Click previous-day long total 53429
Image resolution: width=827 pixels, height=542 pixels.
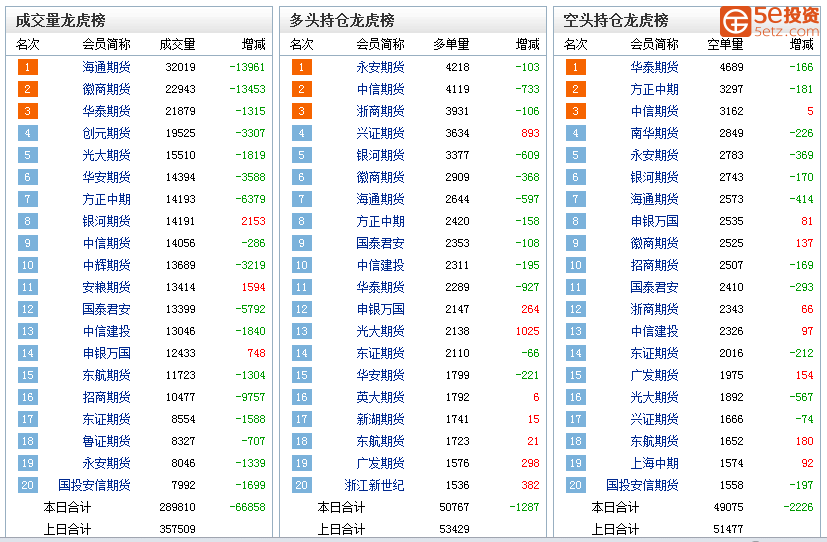454,529
